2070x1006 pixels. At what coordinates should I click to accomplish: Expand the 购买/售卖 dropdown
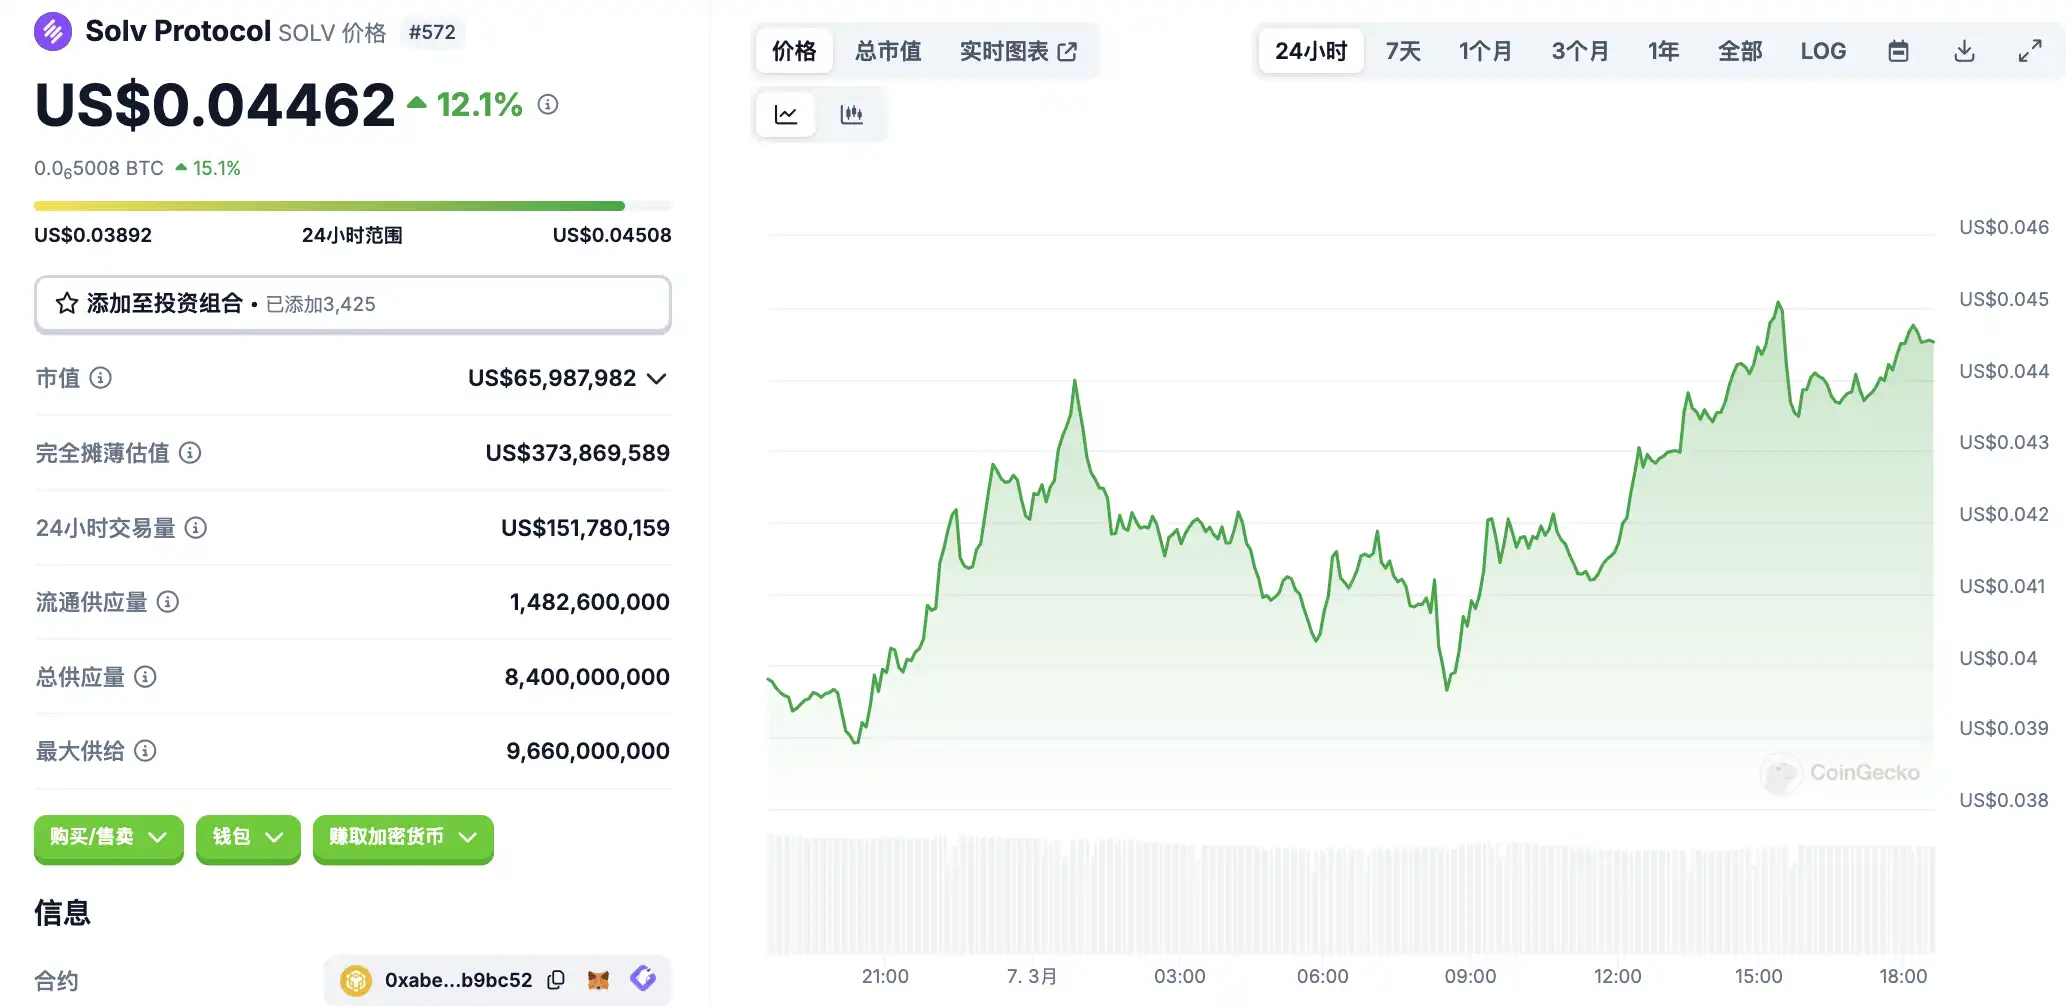[108, 837]
